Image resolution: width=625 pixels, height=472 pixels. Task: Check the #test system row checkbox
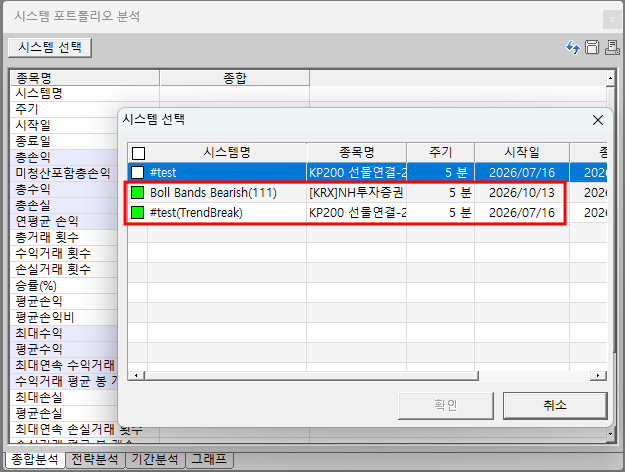[x=138, y=173]
